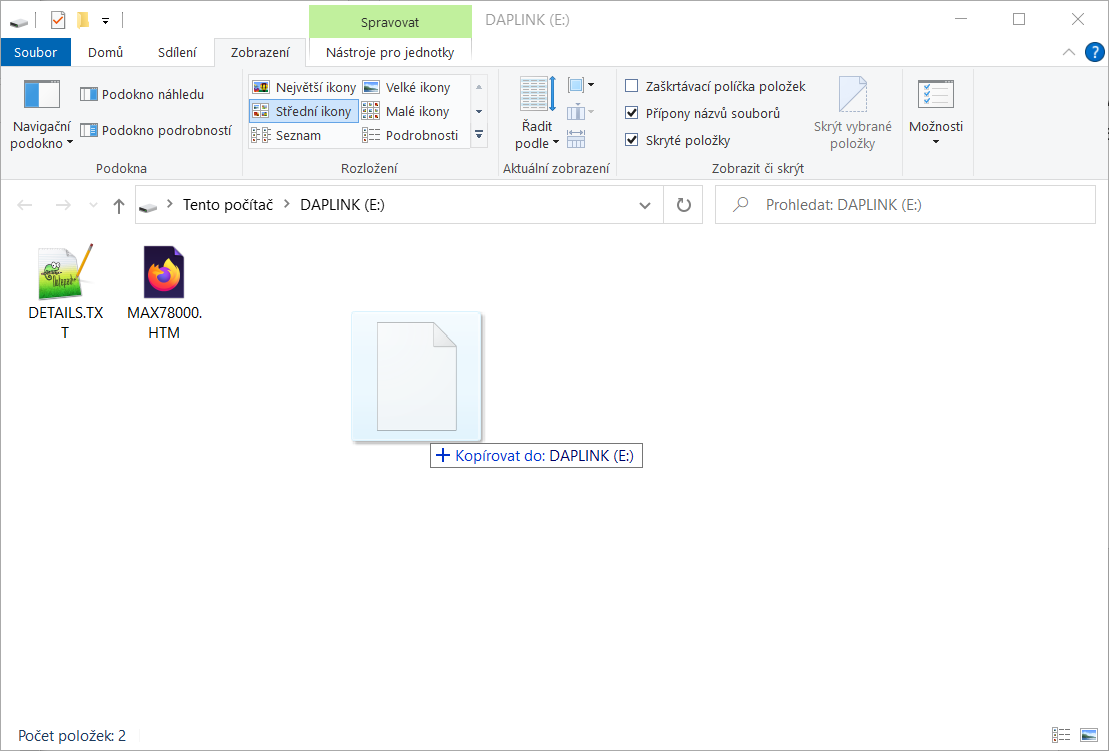Open the Navigační podokno button
The width and height of the screenshot is (1109, 751).
point(42,114)
